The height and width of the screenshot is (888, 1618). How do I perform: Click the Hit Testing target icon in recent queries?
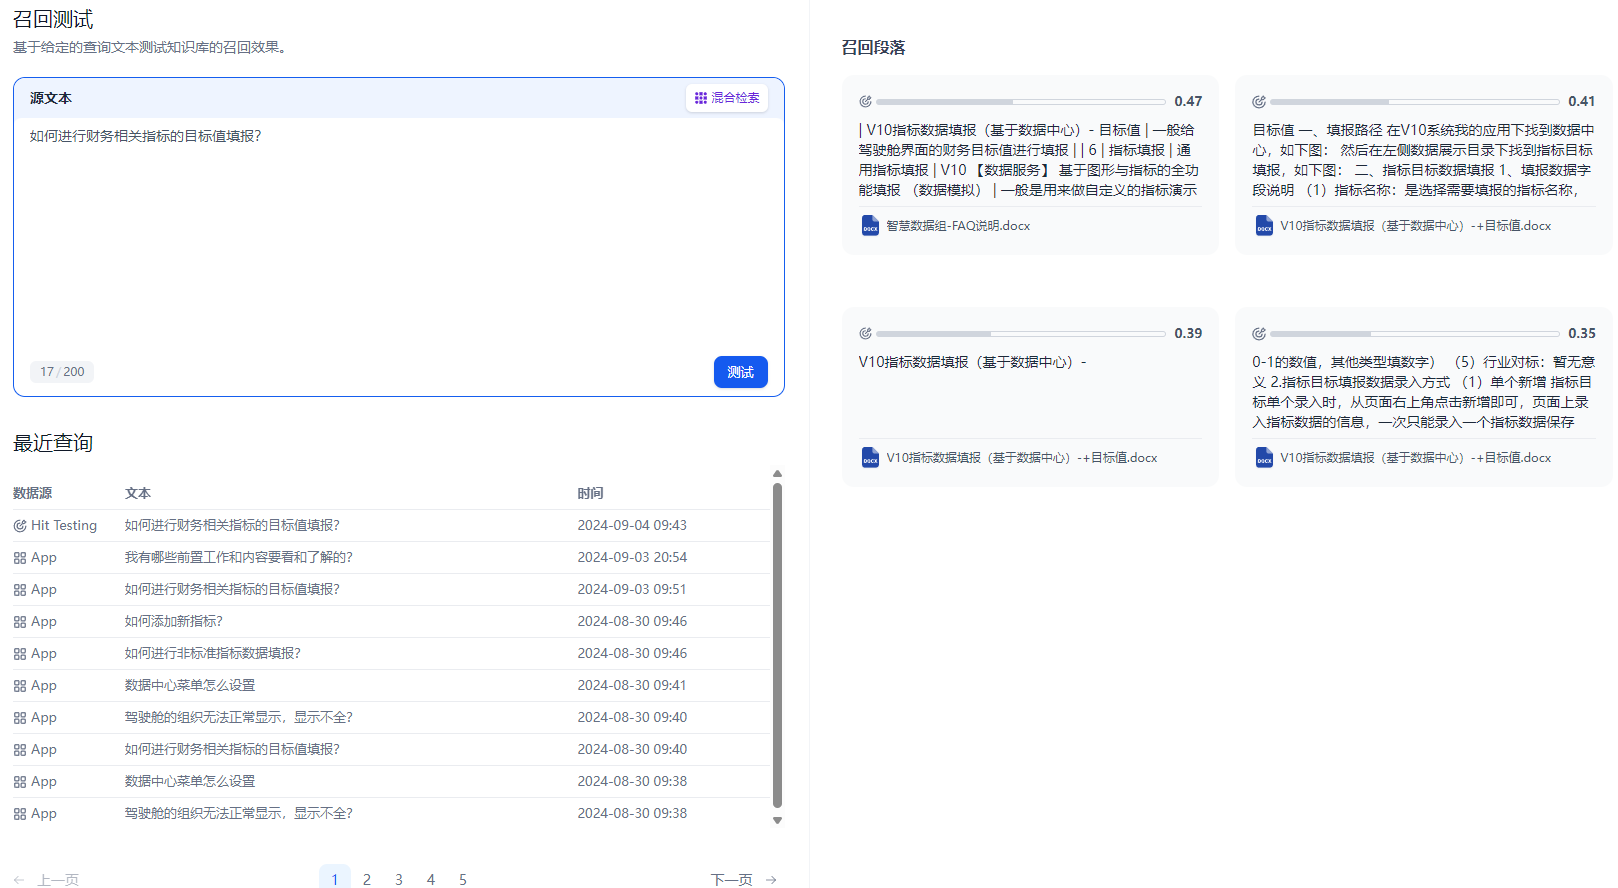pos(20,526)
